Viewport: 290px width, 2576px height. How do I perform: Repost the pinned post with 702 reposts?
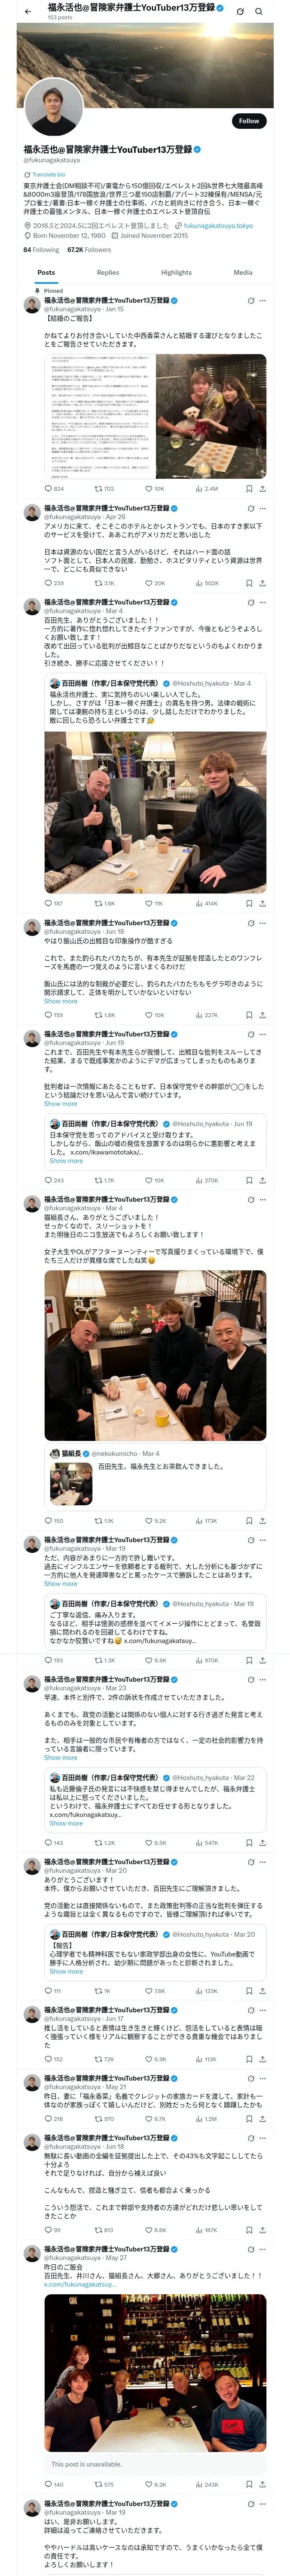(x=104, y=489)
